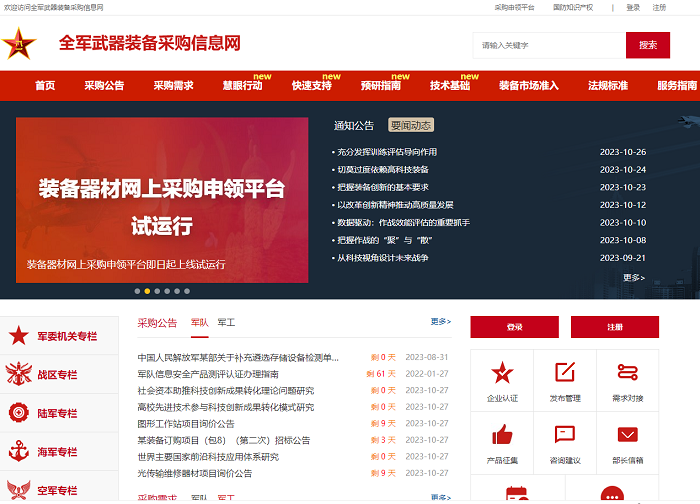Viewport: 700px width, 504px height.
Task: Open article 把握装备创新的基本要求
Action: (x=383, y=187)
